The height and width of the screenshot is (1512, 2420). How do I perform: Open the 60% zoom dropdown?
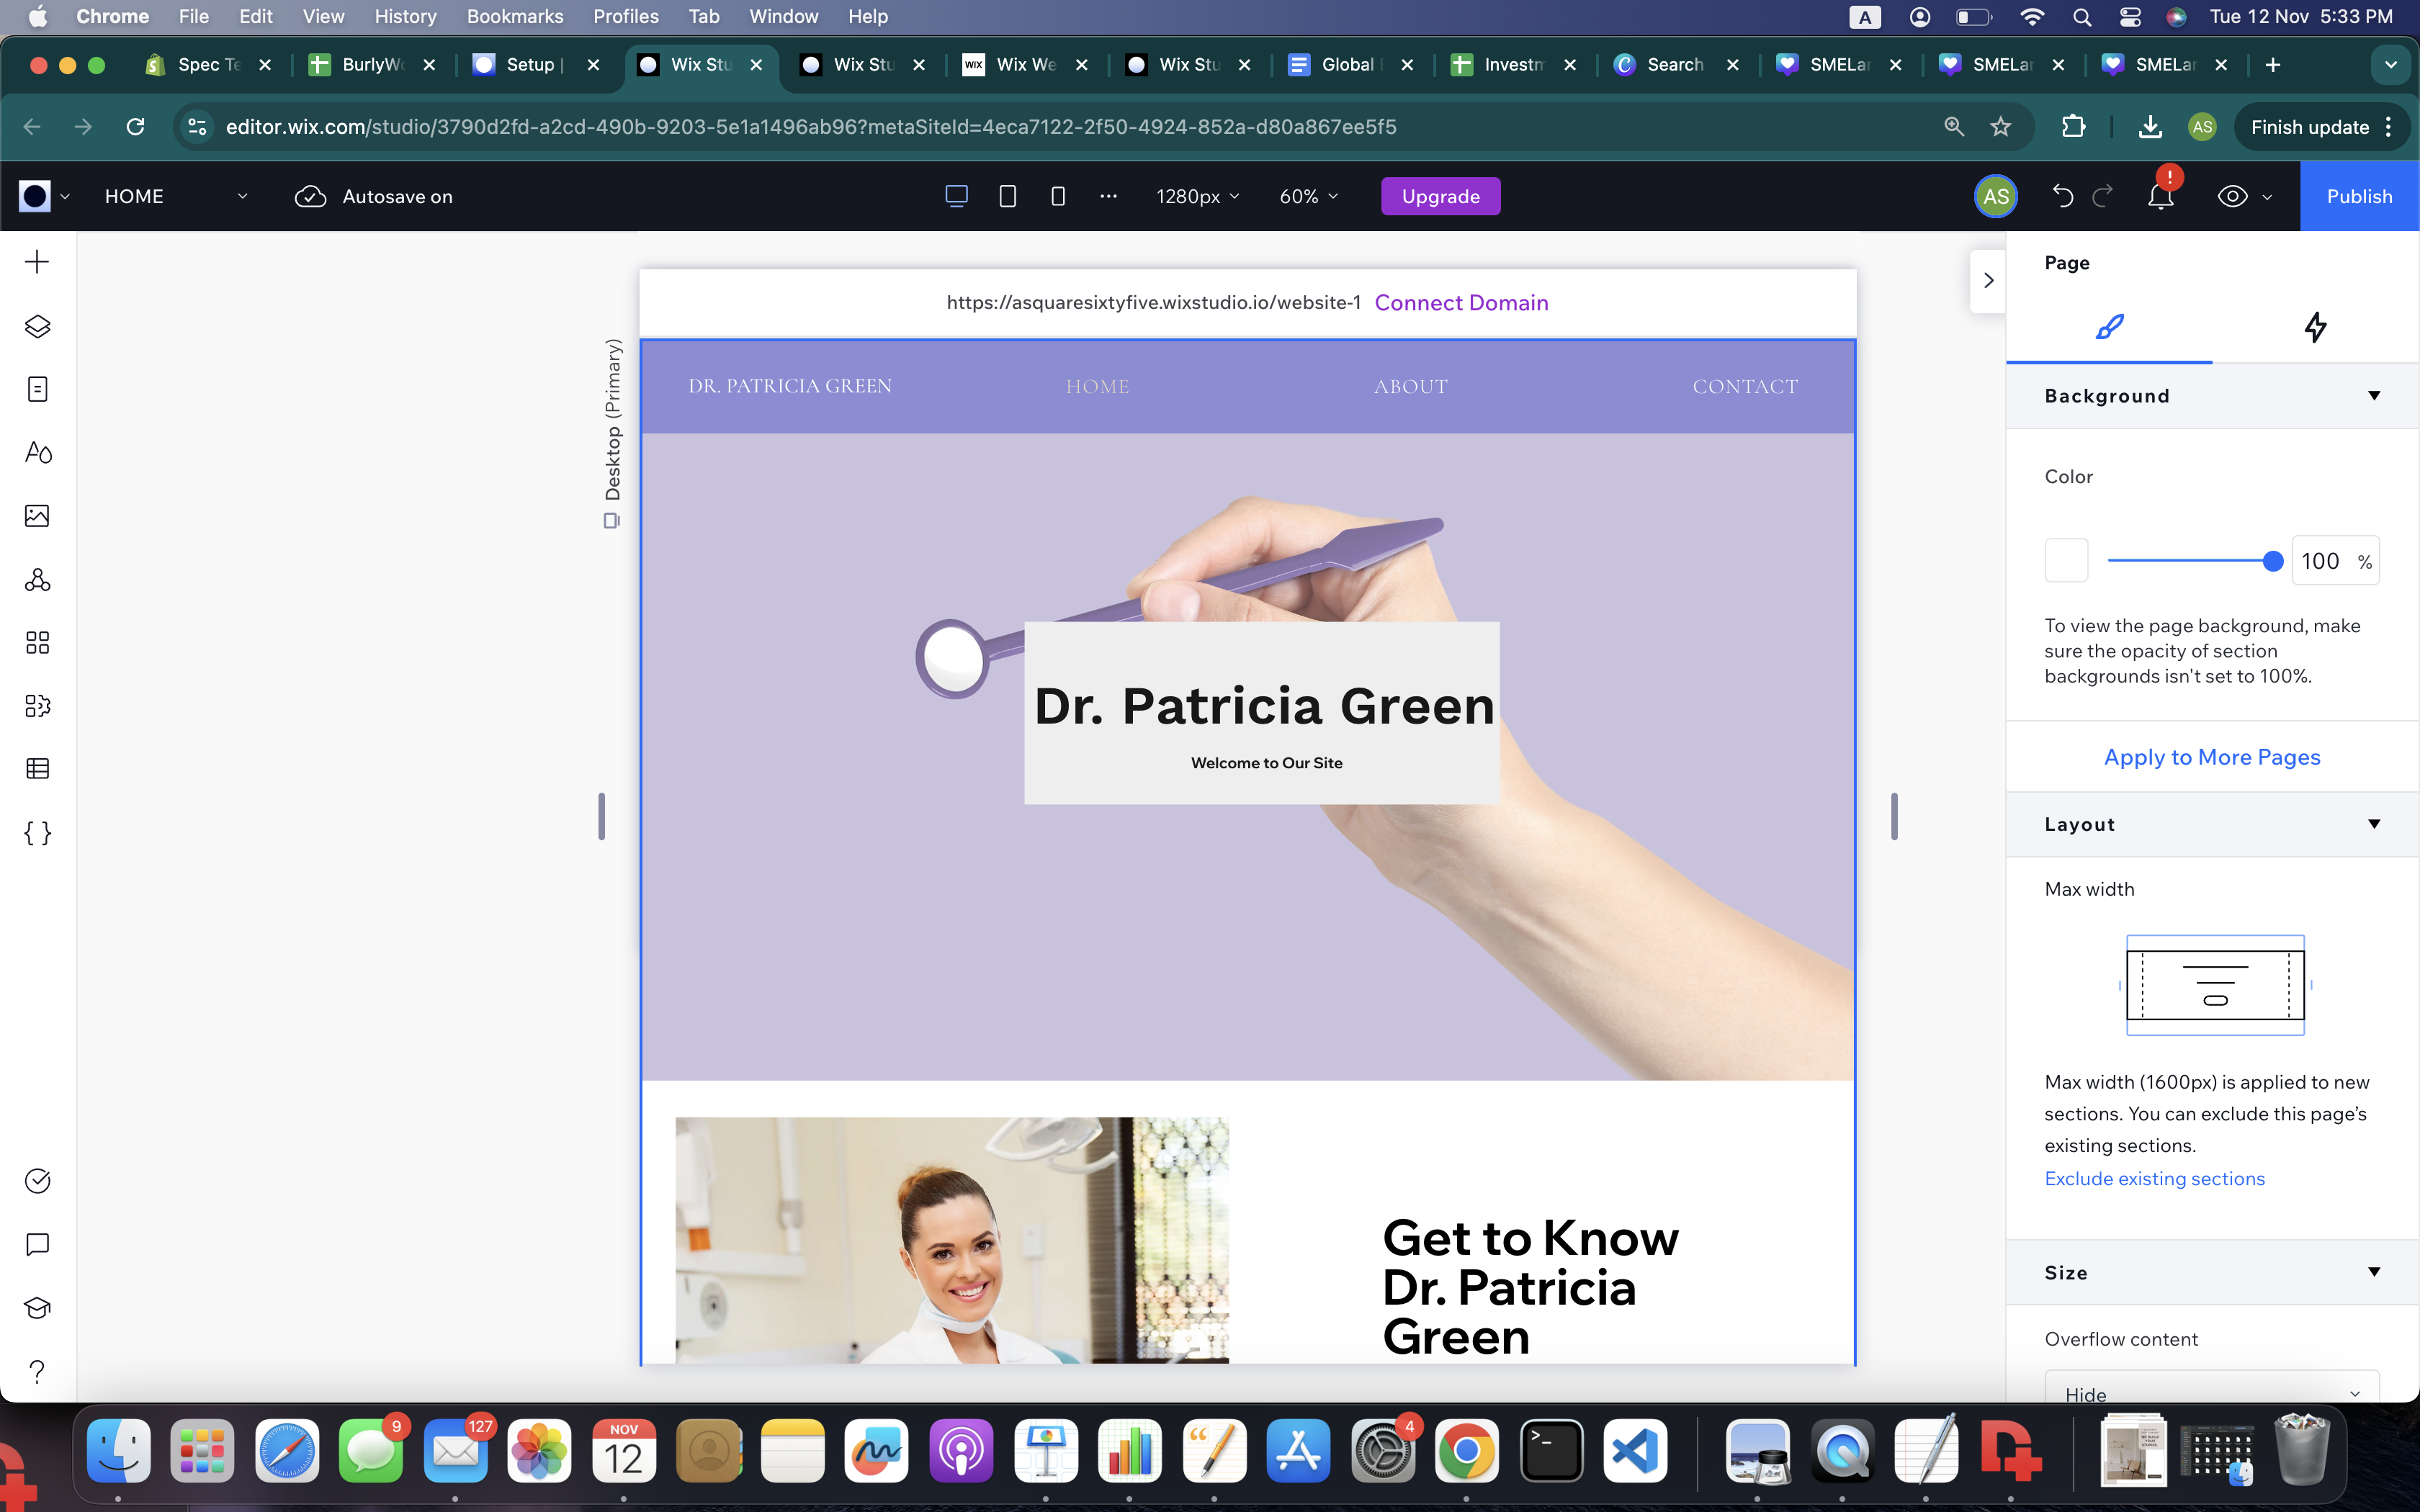point(1308,196)
